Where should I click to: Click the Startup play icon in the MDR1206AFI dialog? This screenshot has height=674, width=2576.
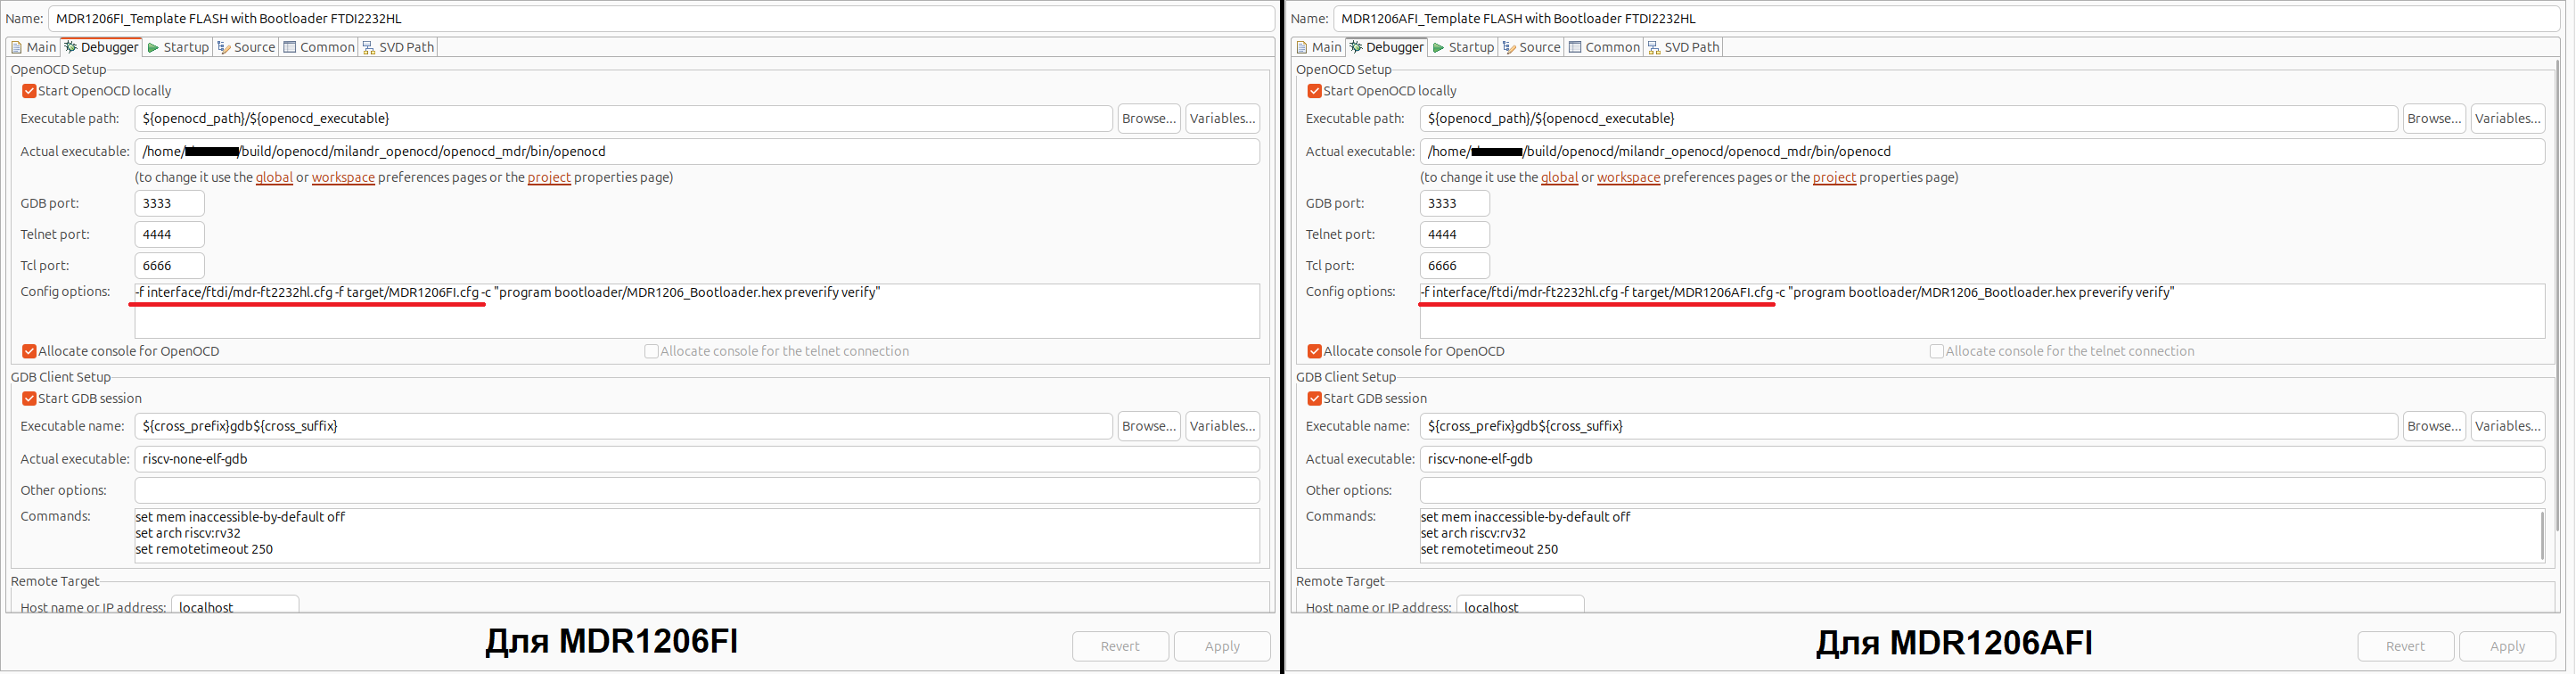(x=1438, y=47)
